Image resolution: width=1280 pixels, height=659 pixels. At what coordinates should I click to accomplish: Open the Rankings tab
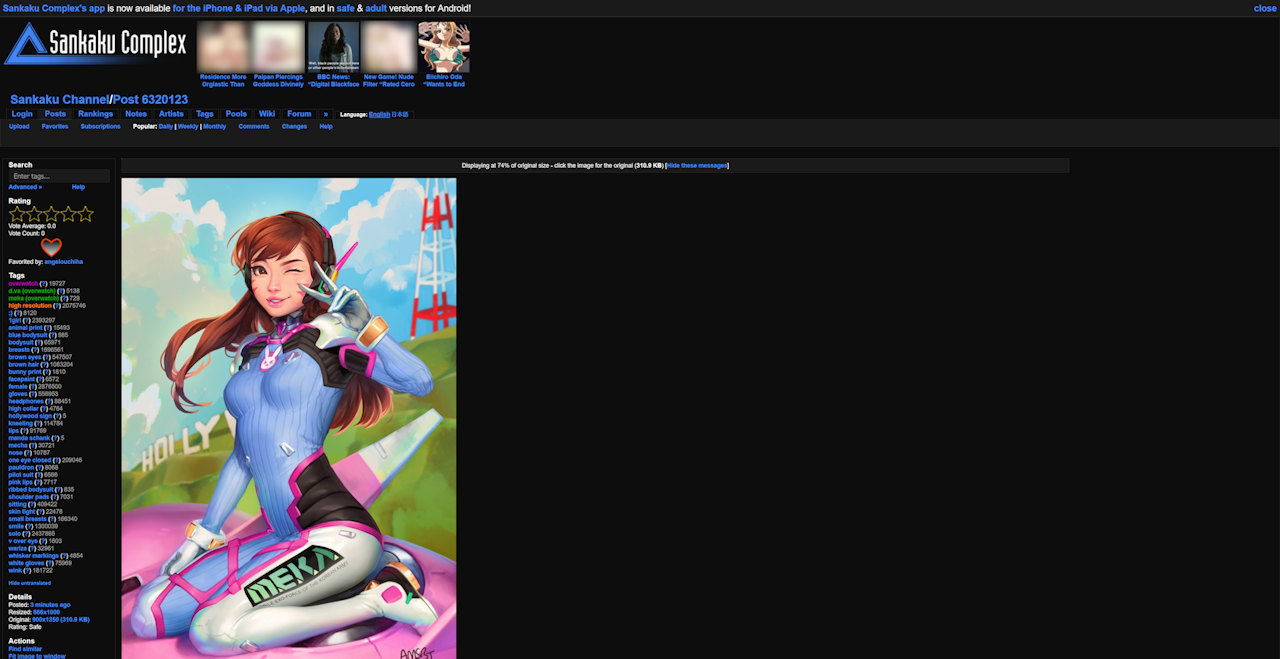(x=95, y=113)
